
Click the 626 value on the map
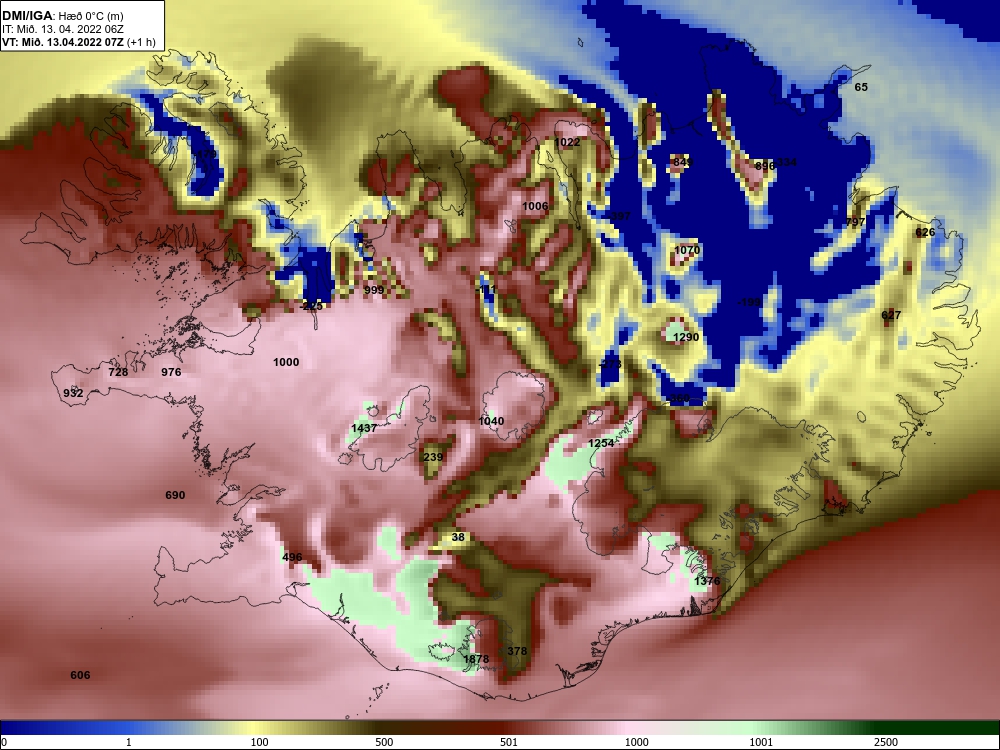click(x=925, y=232)
